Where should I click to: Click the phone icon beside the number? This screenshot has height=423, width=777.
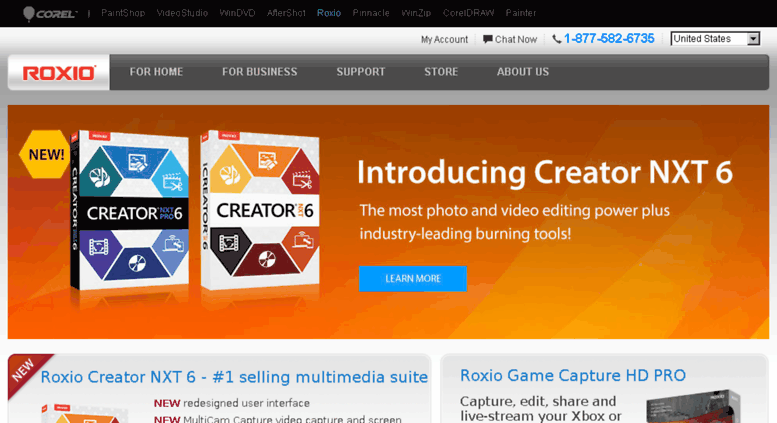coord(556,39)
